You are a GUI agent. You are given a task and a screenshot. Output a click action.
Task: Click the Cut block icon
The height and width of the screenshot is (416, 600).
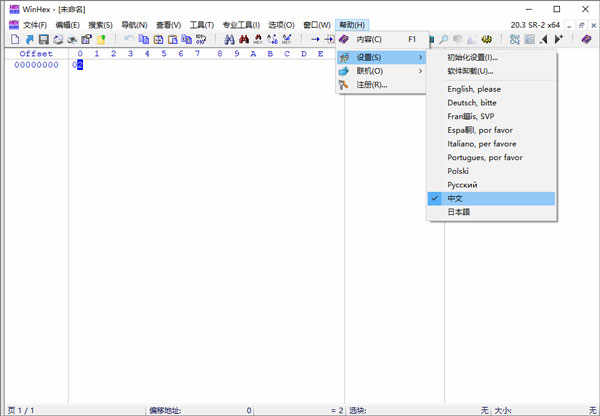point(158,39)
